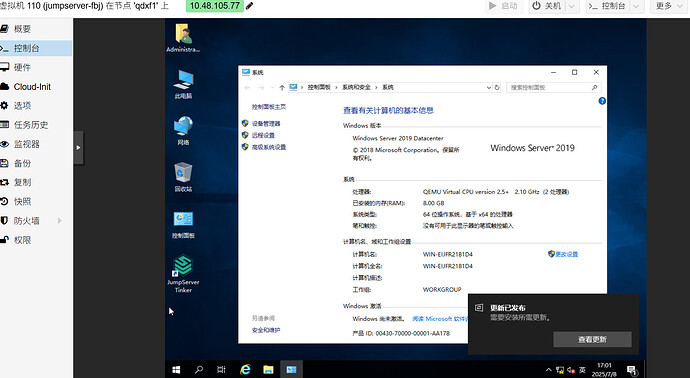Image resolution: width=690 pixels, height=378 pixels.
Task: Open the 更多 more menu
Action: coord(669,6)
